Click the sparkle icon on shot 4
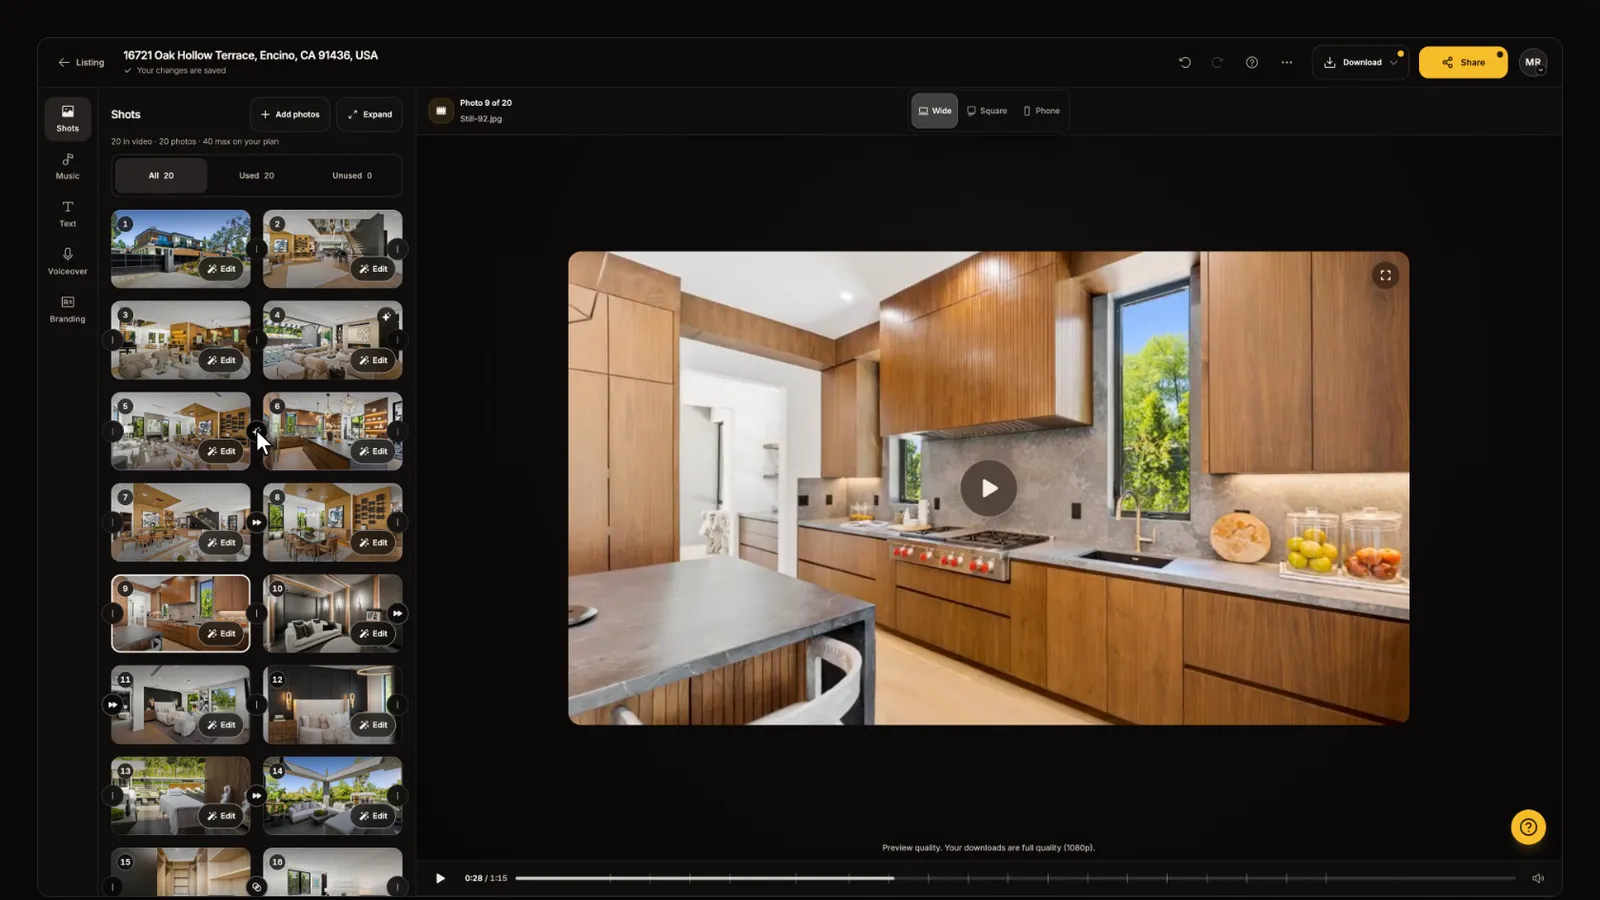This screenshot has height=900, width=1600. click(386, 317)
